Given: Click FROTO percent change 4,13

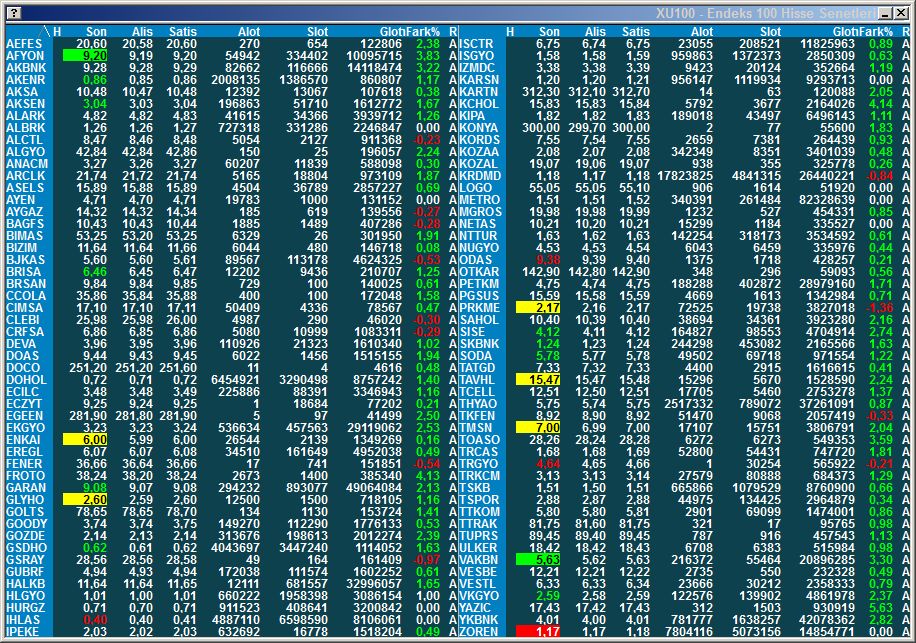Looking at the screenshot, I should coord(428,476).
